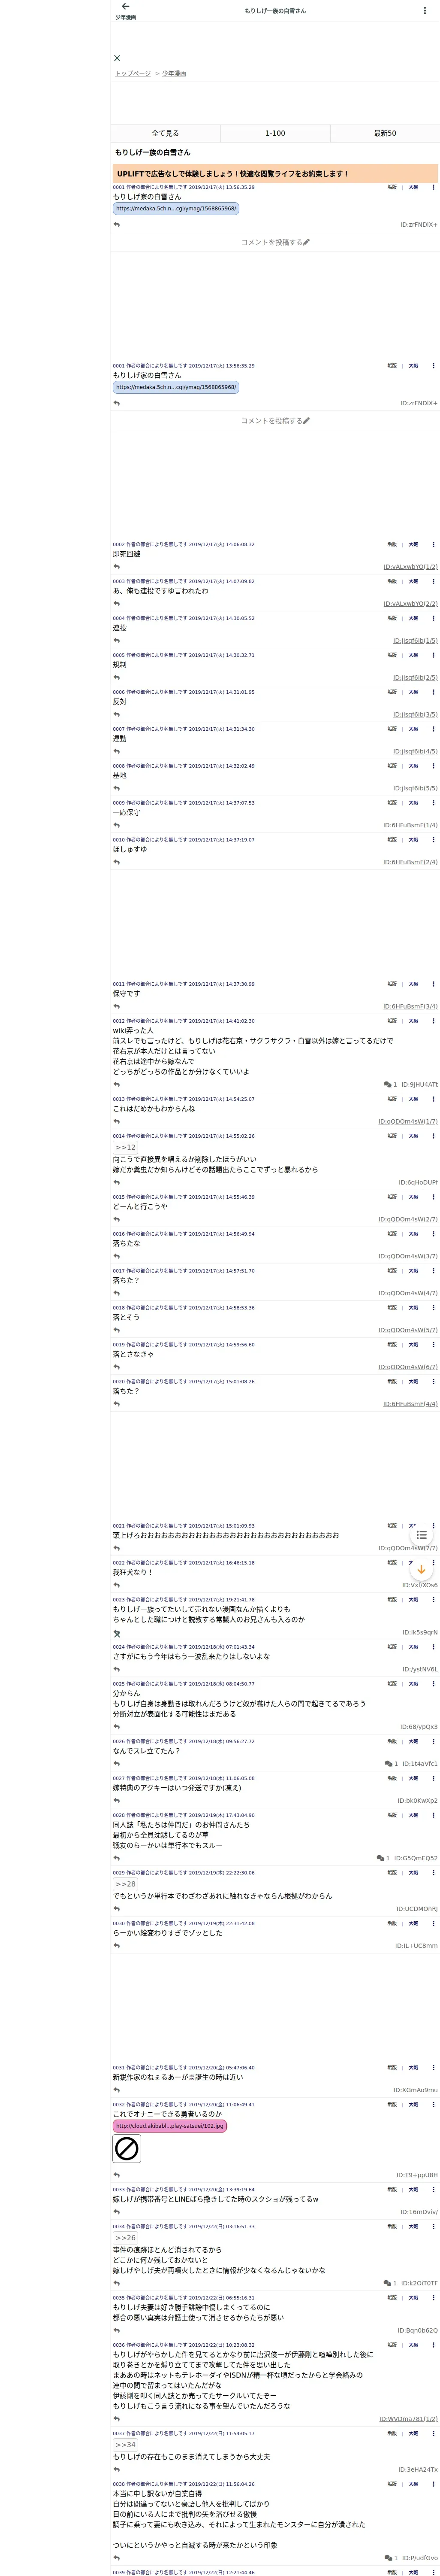Open the poster ID link on post 0004

[x=415, y=641]
